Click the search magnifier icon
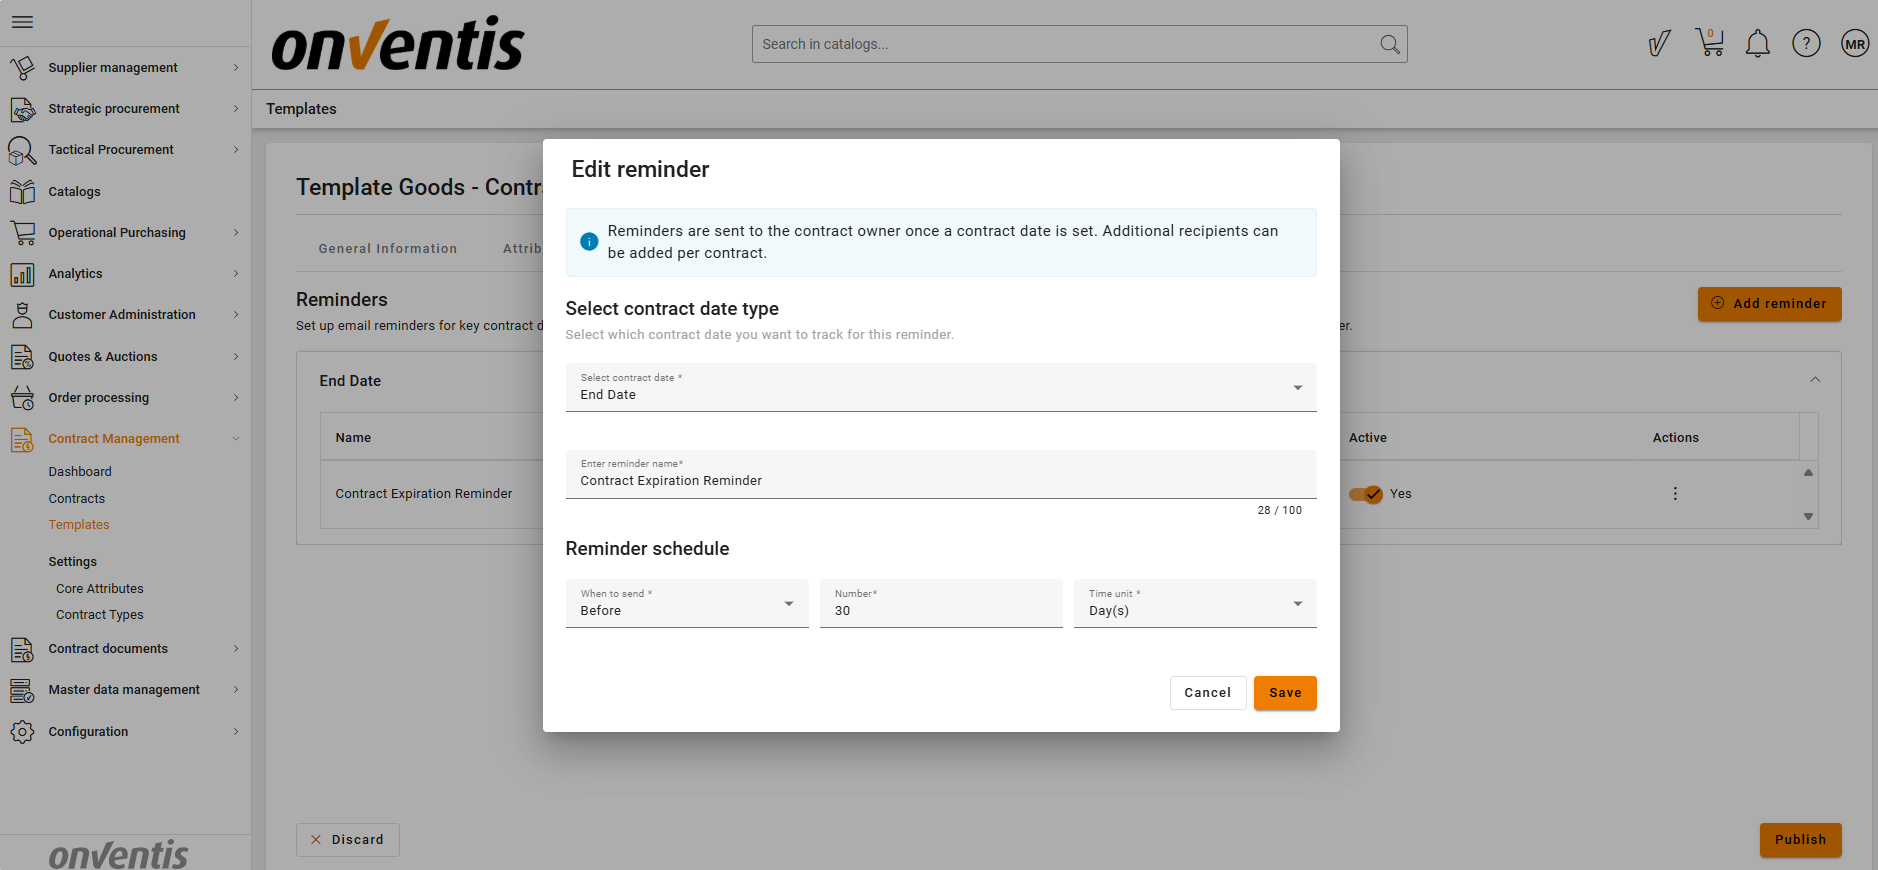Image resolution: width=1878 pixels, height=870 pixels. coord(1389,44)
